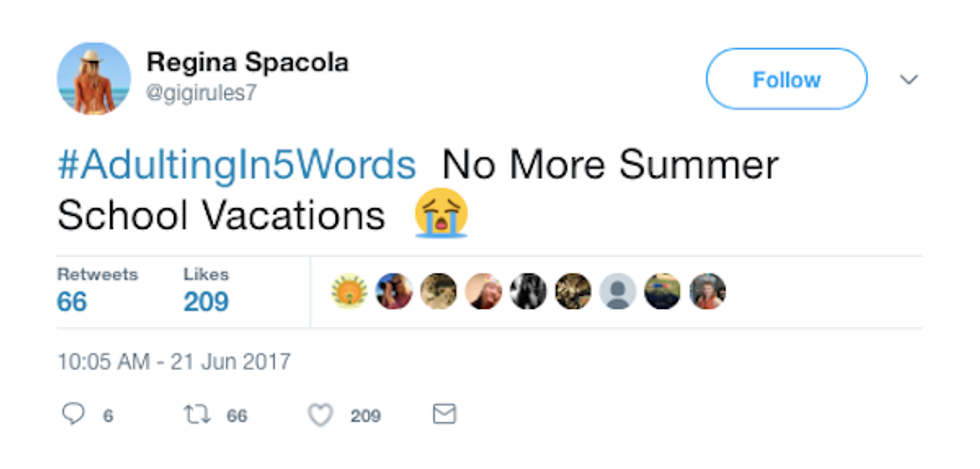Click the retweet arrows icon
The image size is (980, 469).
click(196, 414)
